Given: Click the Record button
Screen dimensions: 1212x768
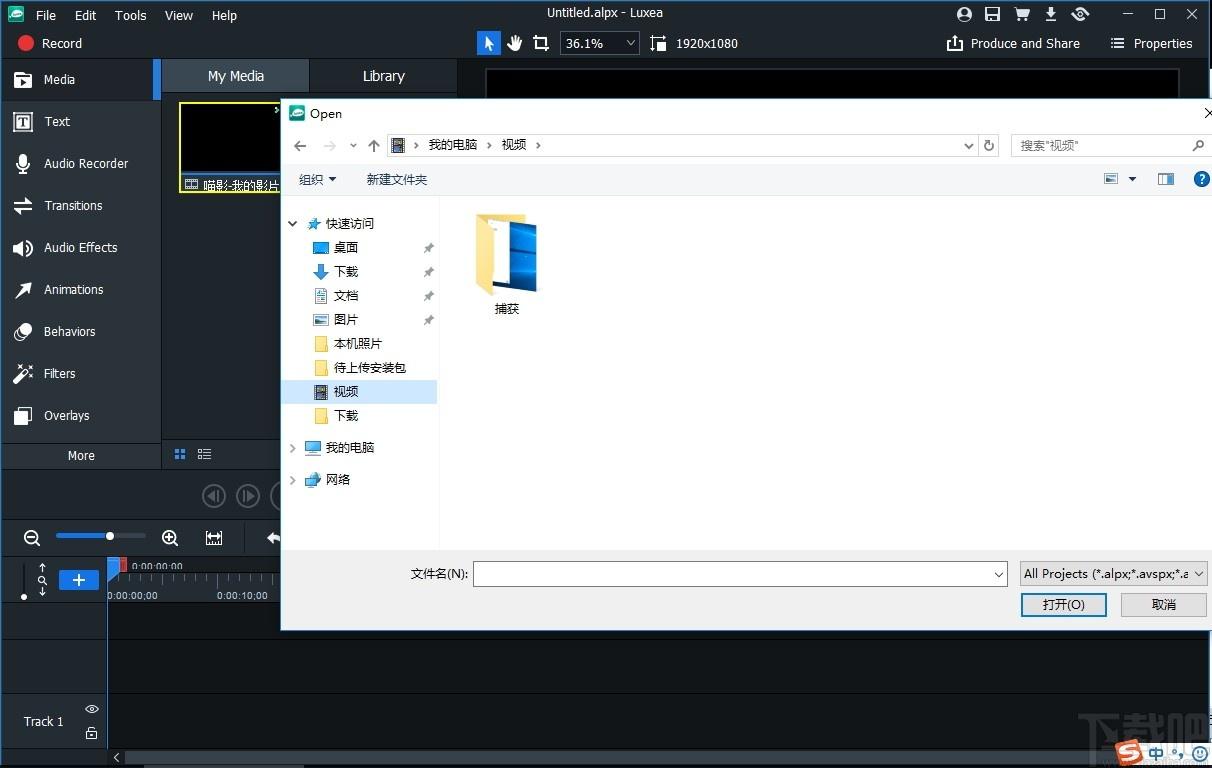Looking at the screenshot, I should [x=50, y=43].
